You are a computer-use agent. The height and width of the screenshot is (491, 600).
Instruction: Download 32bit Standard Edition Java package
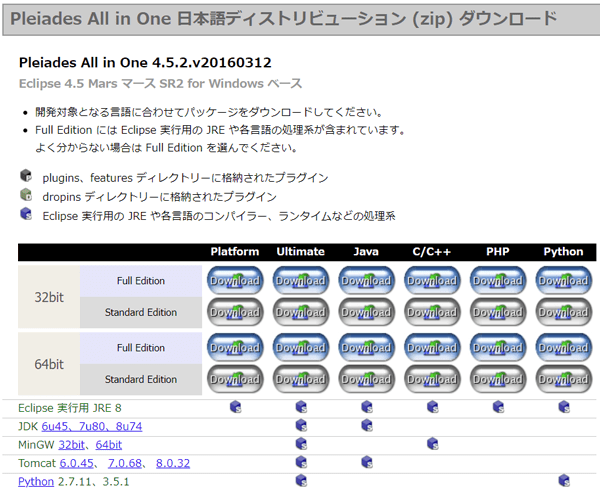(x=367, y=312)
